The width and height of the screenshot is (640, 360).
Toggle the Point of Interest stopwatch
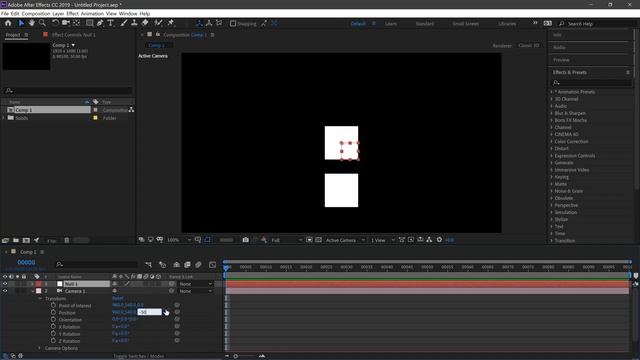(53, 305)
